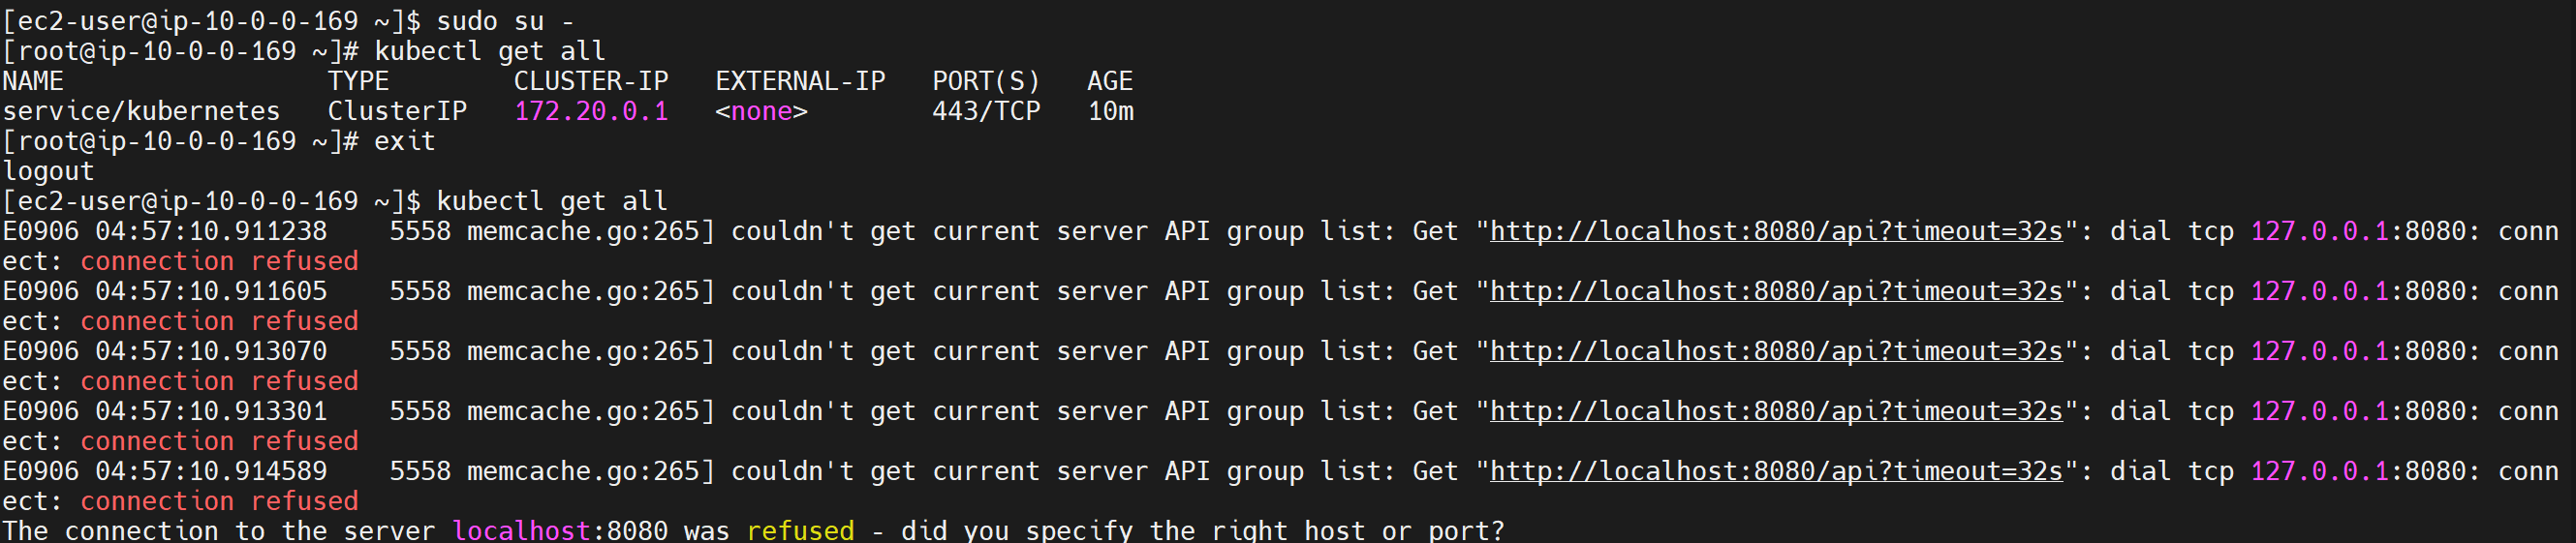
Task: Click the EXTERNAL-IP column header
Action: (800, 81)
